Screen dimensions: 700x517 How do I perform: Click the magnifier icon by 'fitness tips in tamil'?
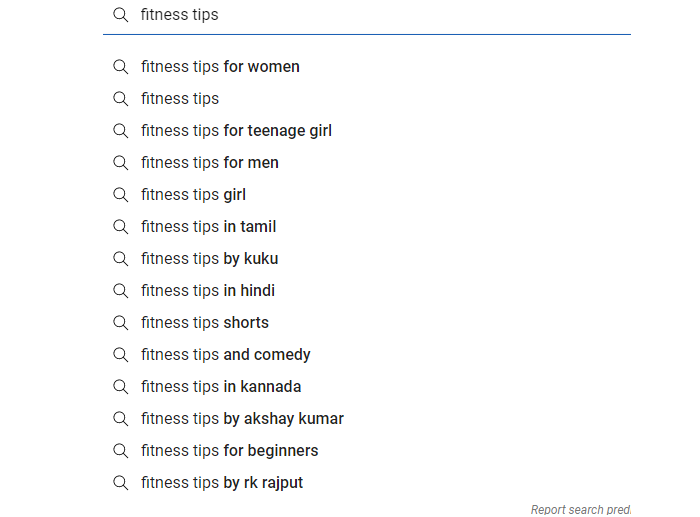point(121,227)
